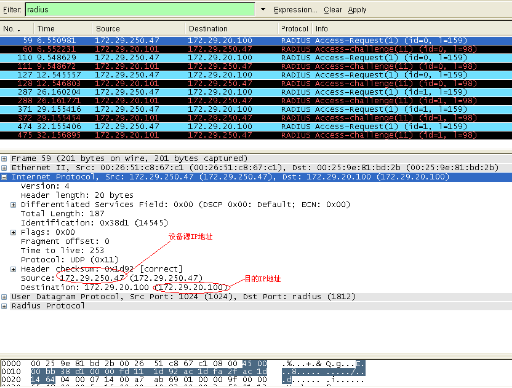Click hex dump row at offset 0010
The height and width of the screenshot is (388, 512).
pyautogui.click(x=183, y=371)
